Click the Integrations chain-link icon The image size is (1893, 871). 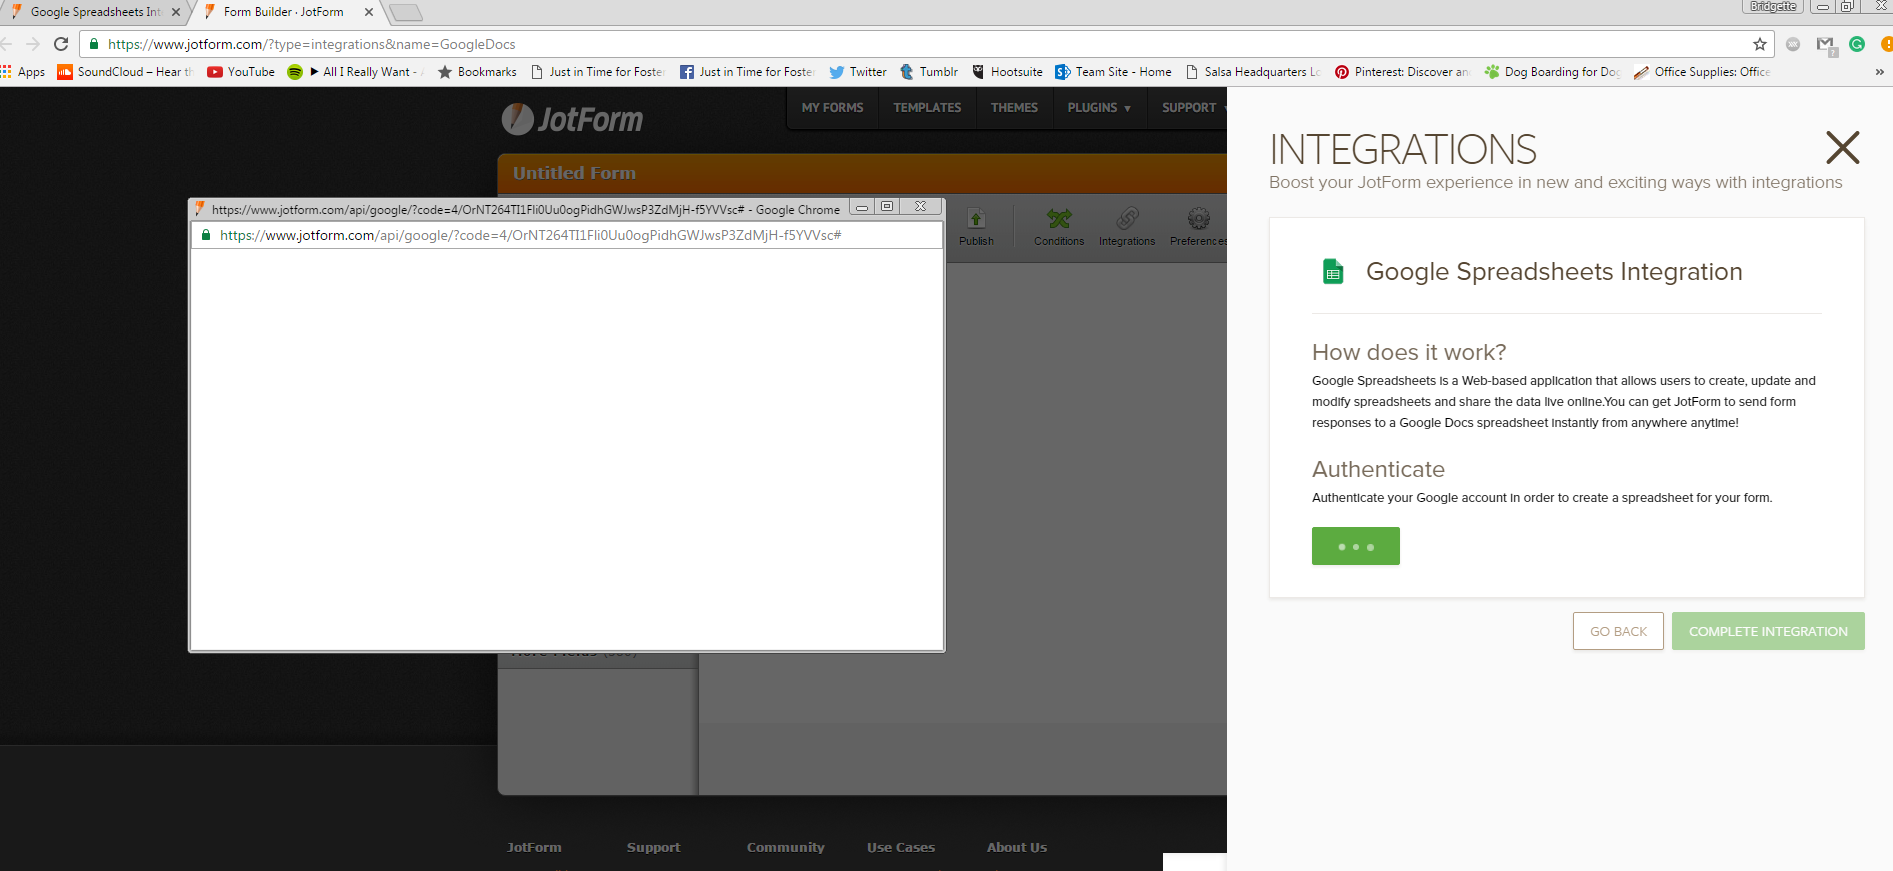click(x=1127, y=221)
